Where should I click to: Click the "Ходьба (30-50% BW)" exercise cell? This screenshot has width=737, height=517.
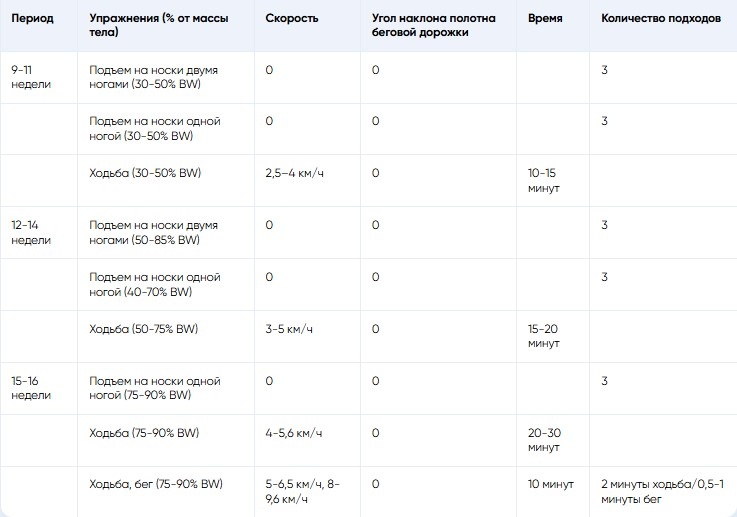click(145, 173)
